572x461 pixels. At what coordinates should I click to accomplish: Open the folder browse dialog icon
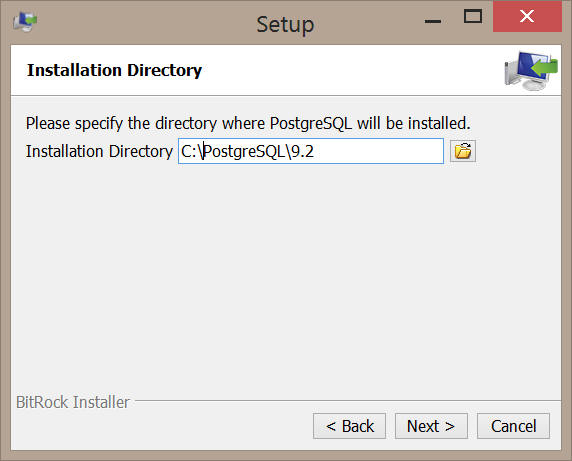click(x=463, y=151)
